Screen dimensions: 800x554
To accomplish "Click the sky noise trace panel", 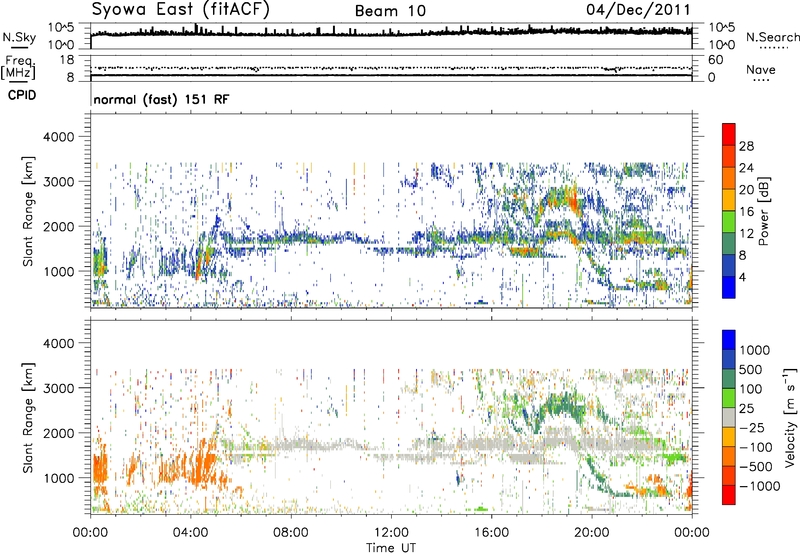I will (391, 36).
